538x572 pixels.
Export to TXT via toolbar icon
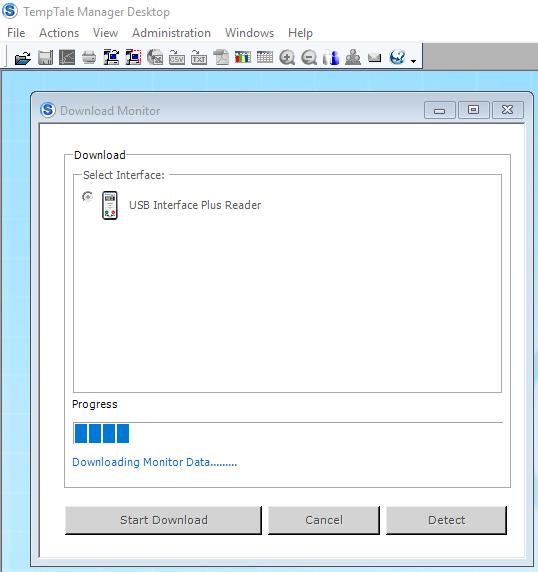[x=199, y=58]
